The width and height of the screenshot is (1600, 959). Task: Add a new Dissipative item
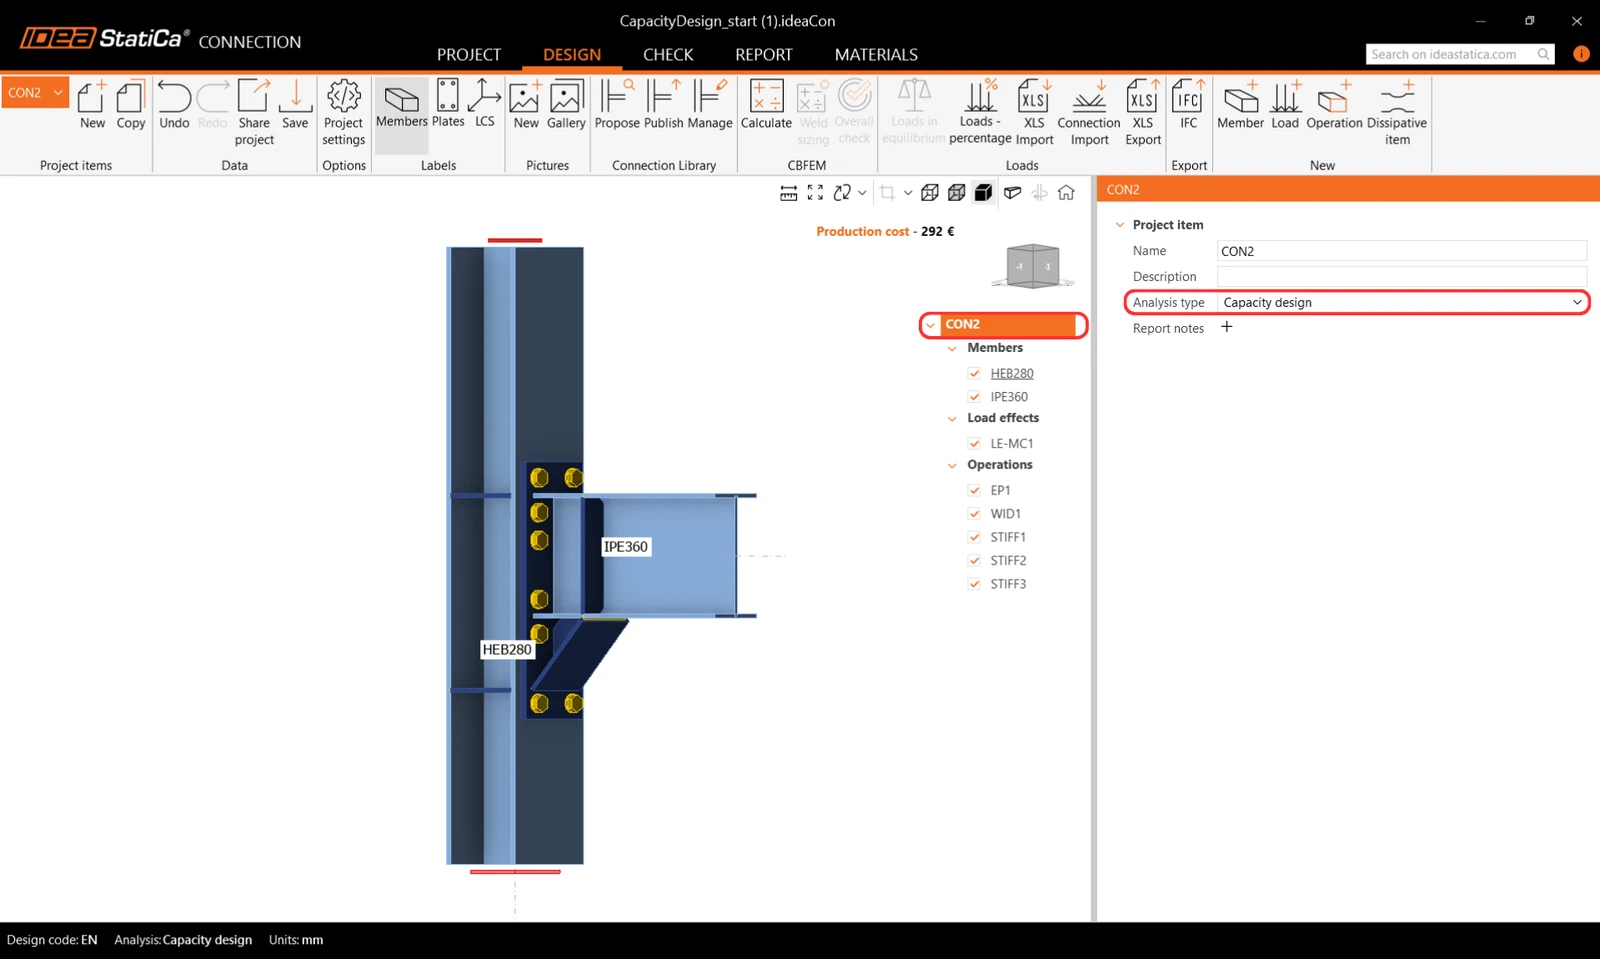[x=1397, y=113]
